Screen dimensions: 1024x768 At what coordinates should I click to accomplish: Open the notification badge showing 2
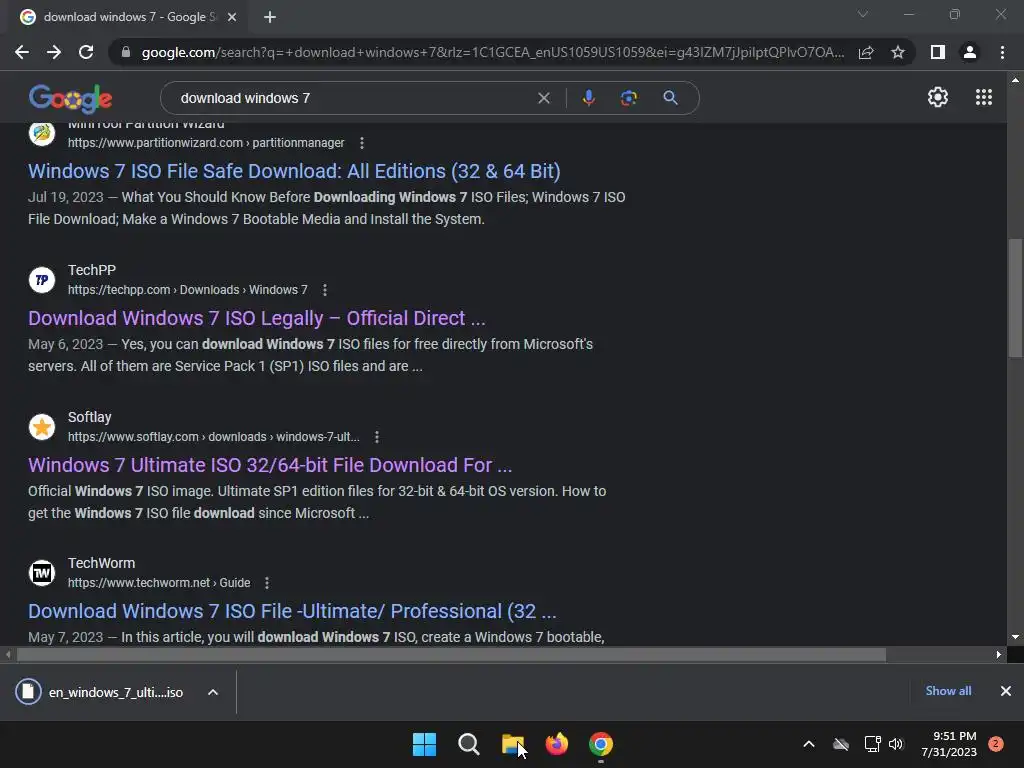996,744
